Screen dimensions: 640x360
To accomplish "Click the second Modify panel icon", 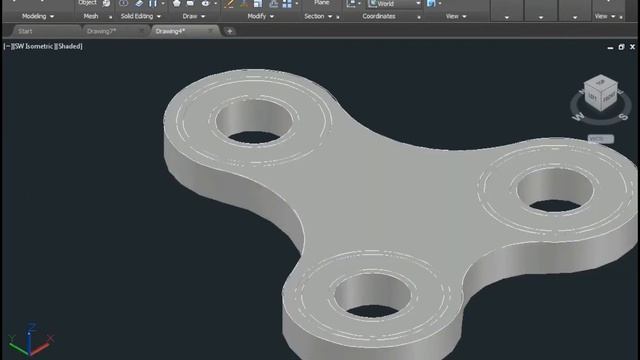I will point(244,4).
